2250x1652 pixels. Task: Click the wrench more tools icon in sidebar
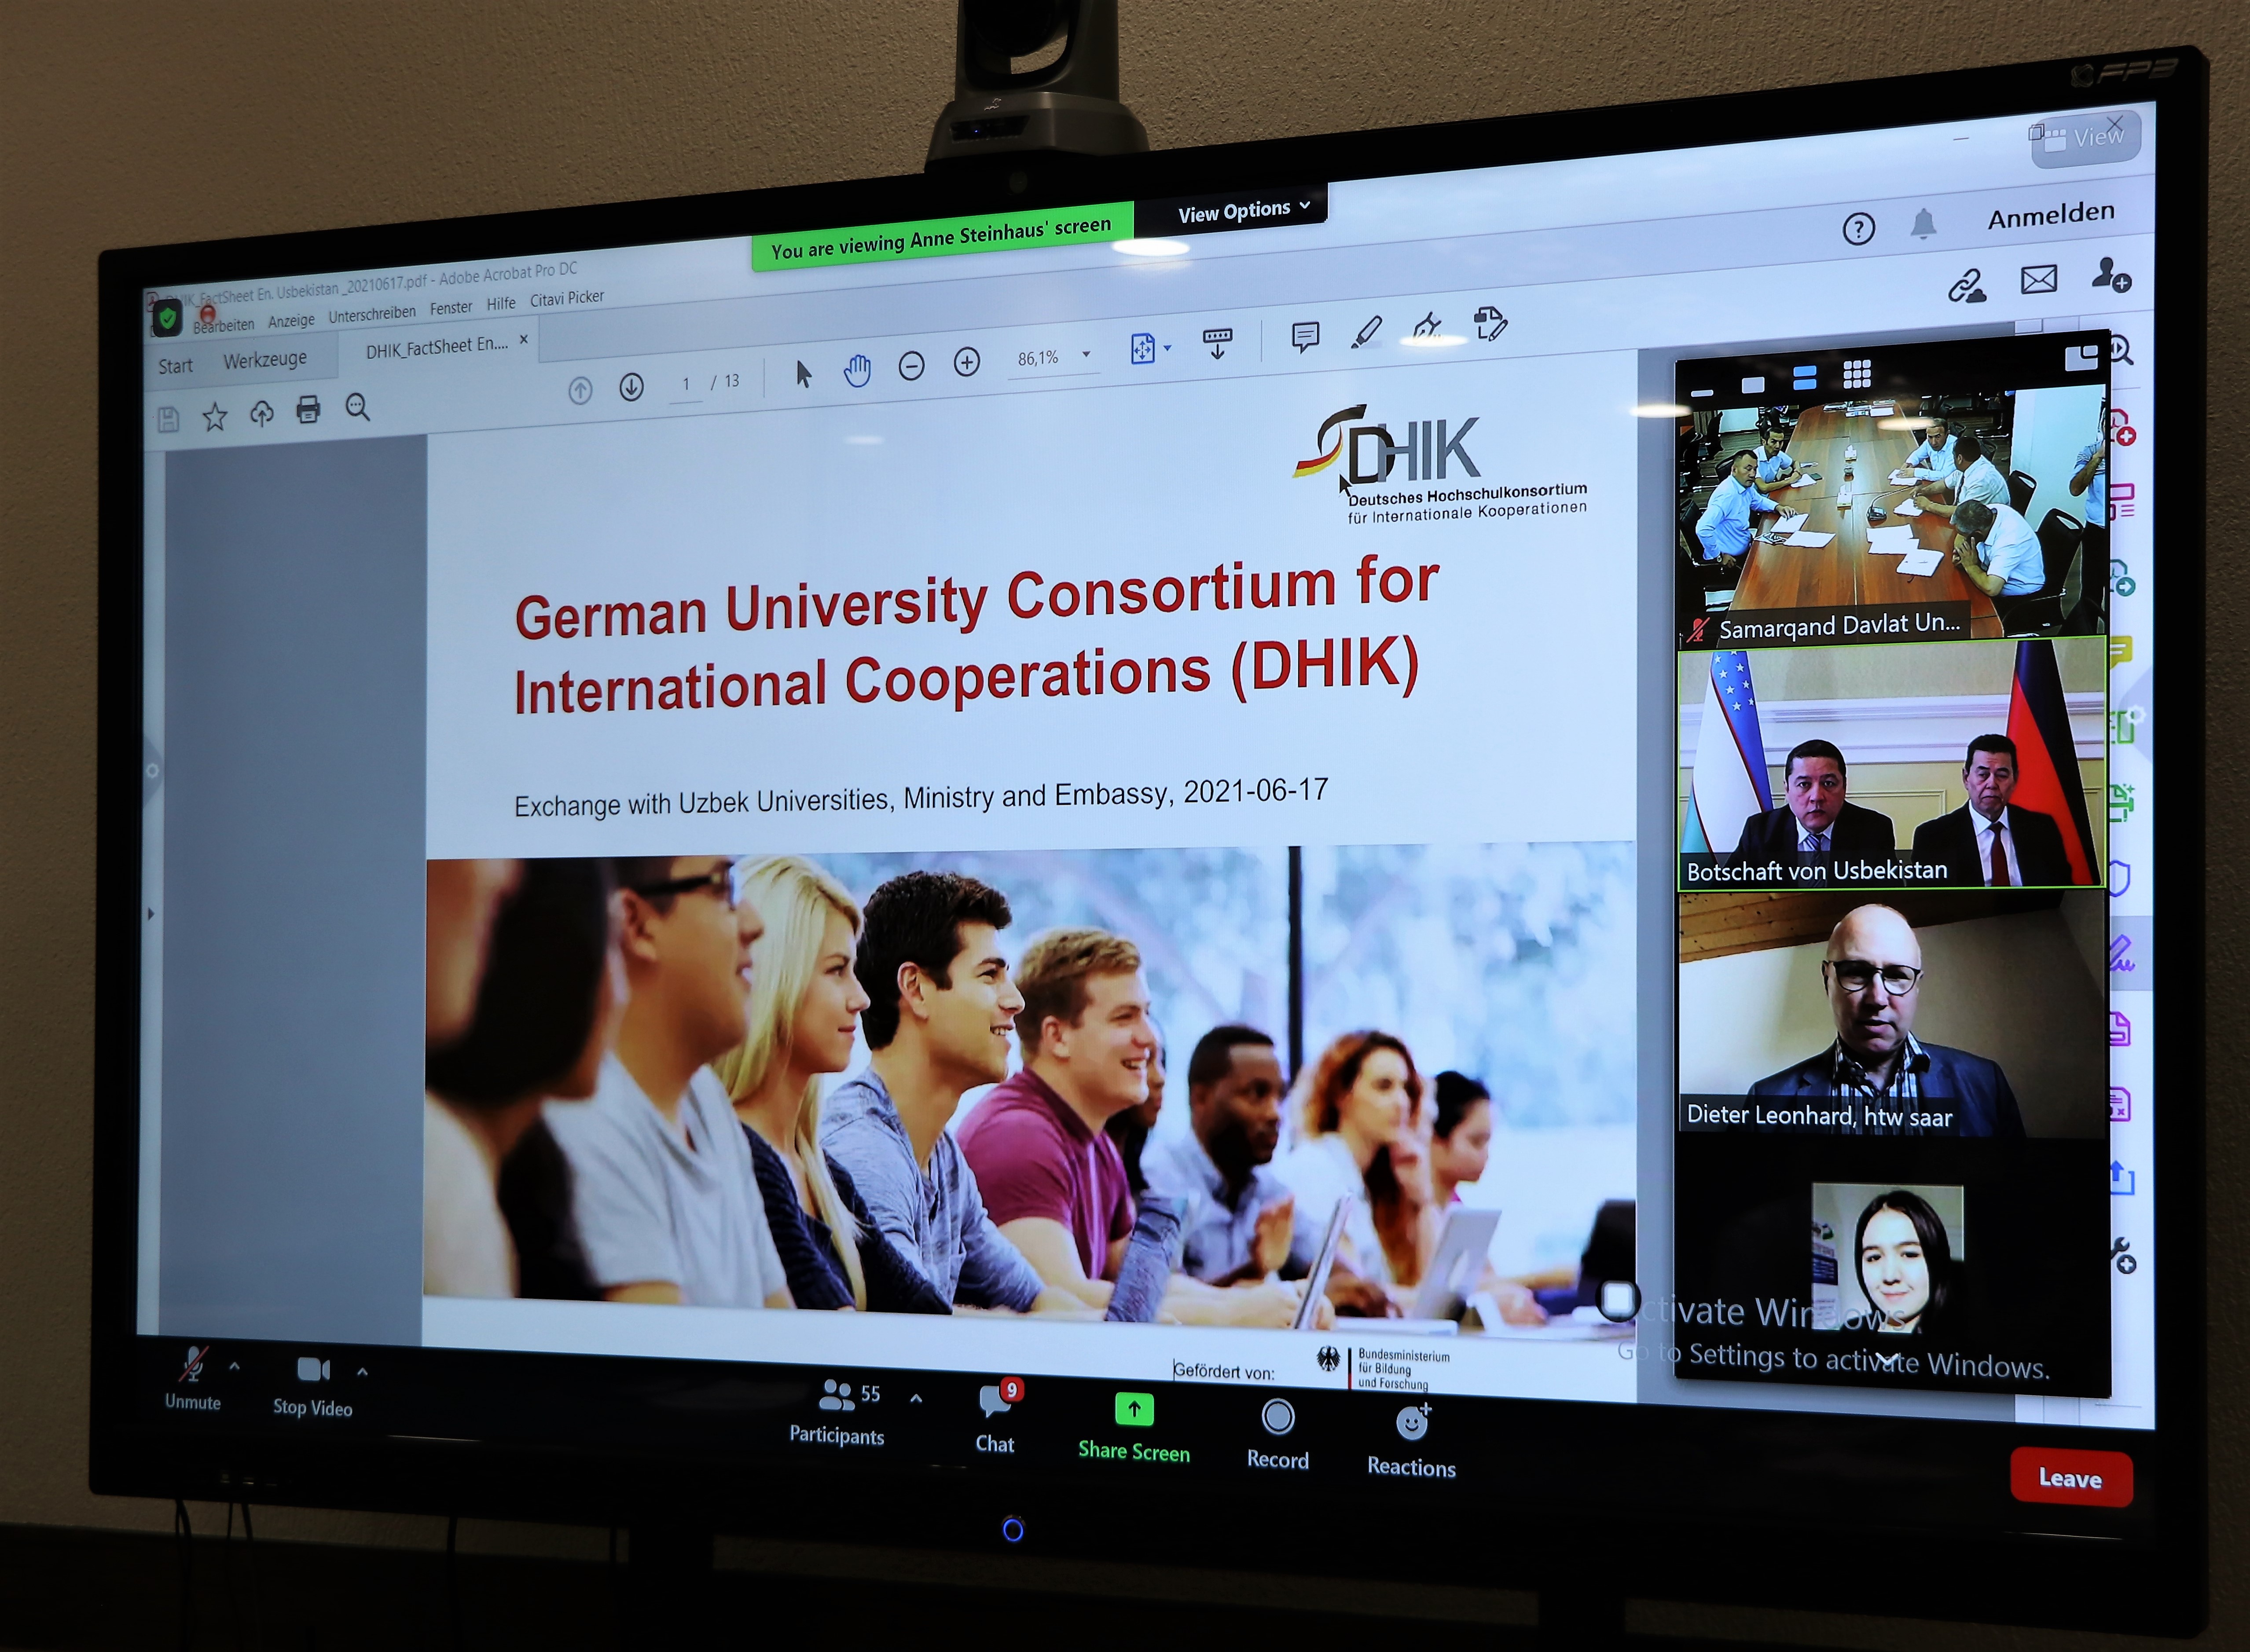[x=2122, y=1255]
